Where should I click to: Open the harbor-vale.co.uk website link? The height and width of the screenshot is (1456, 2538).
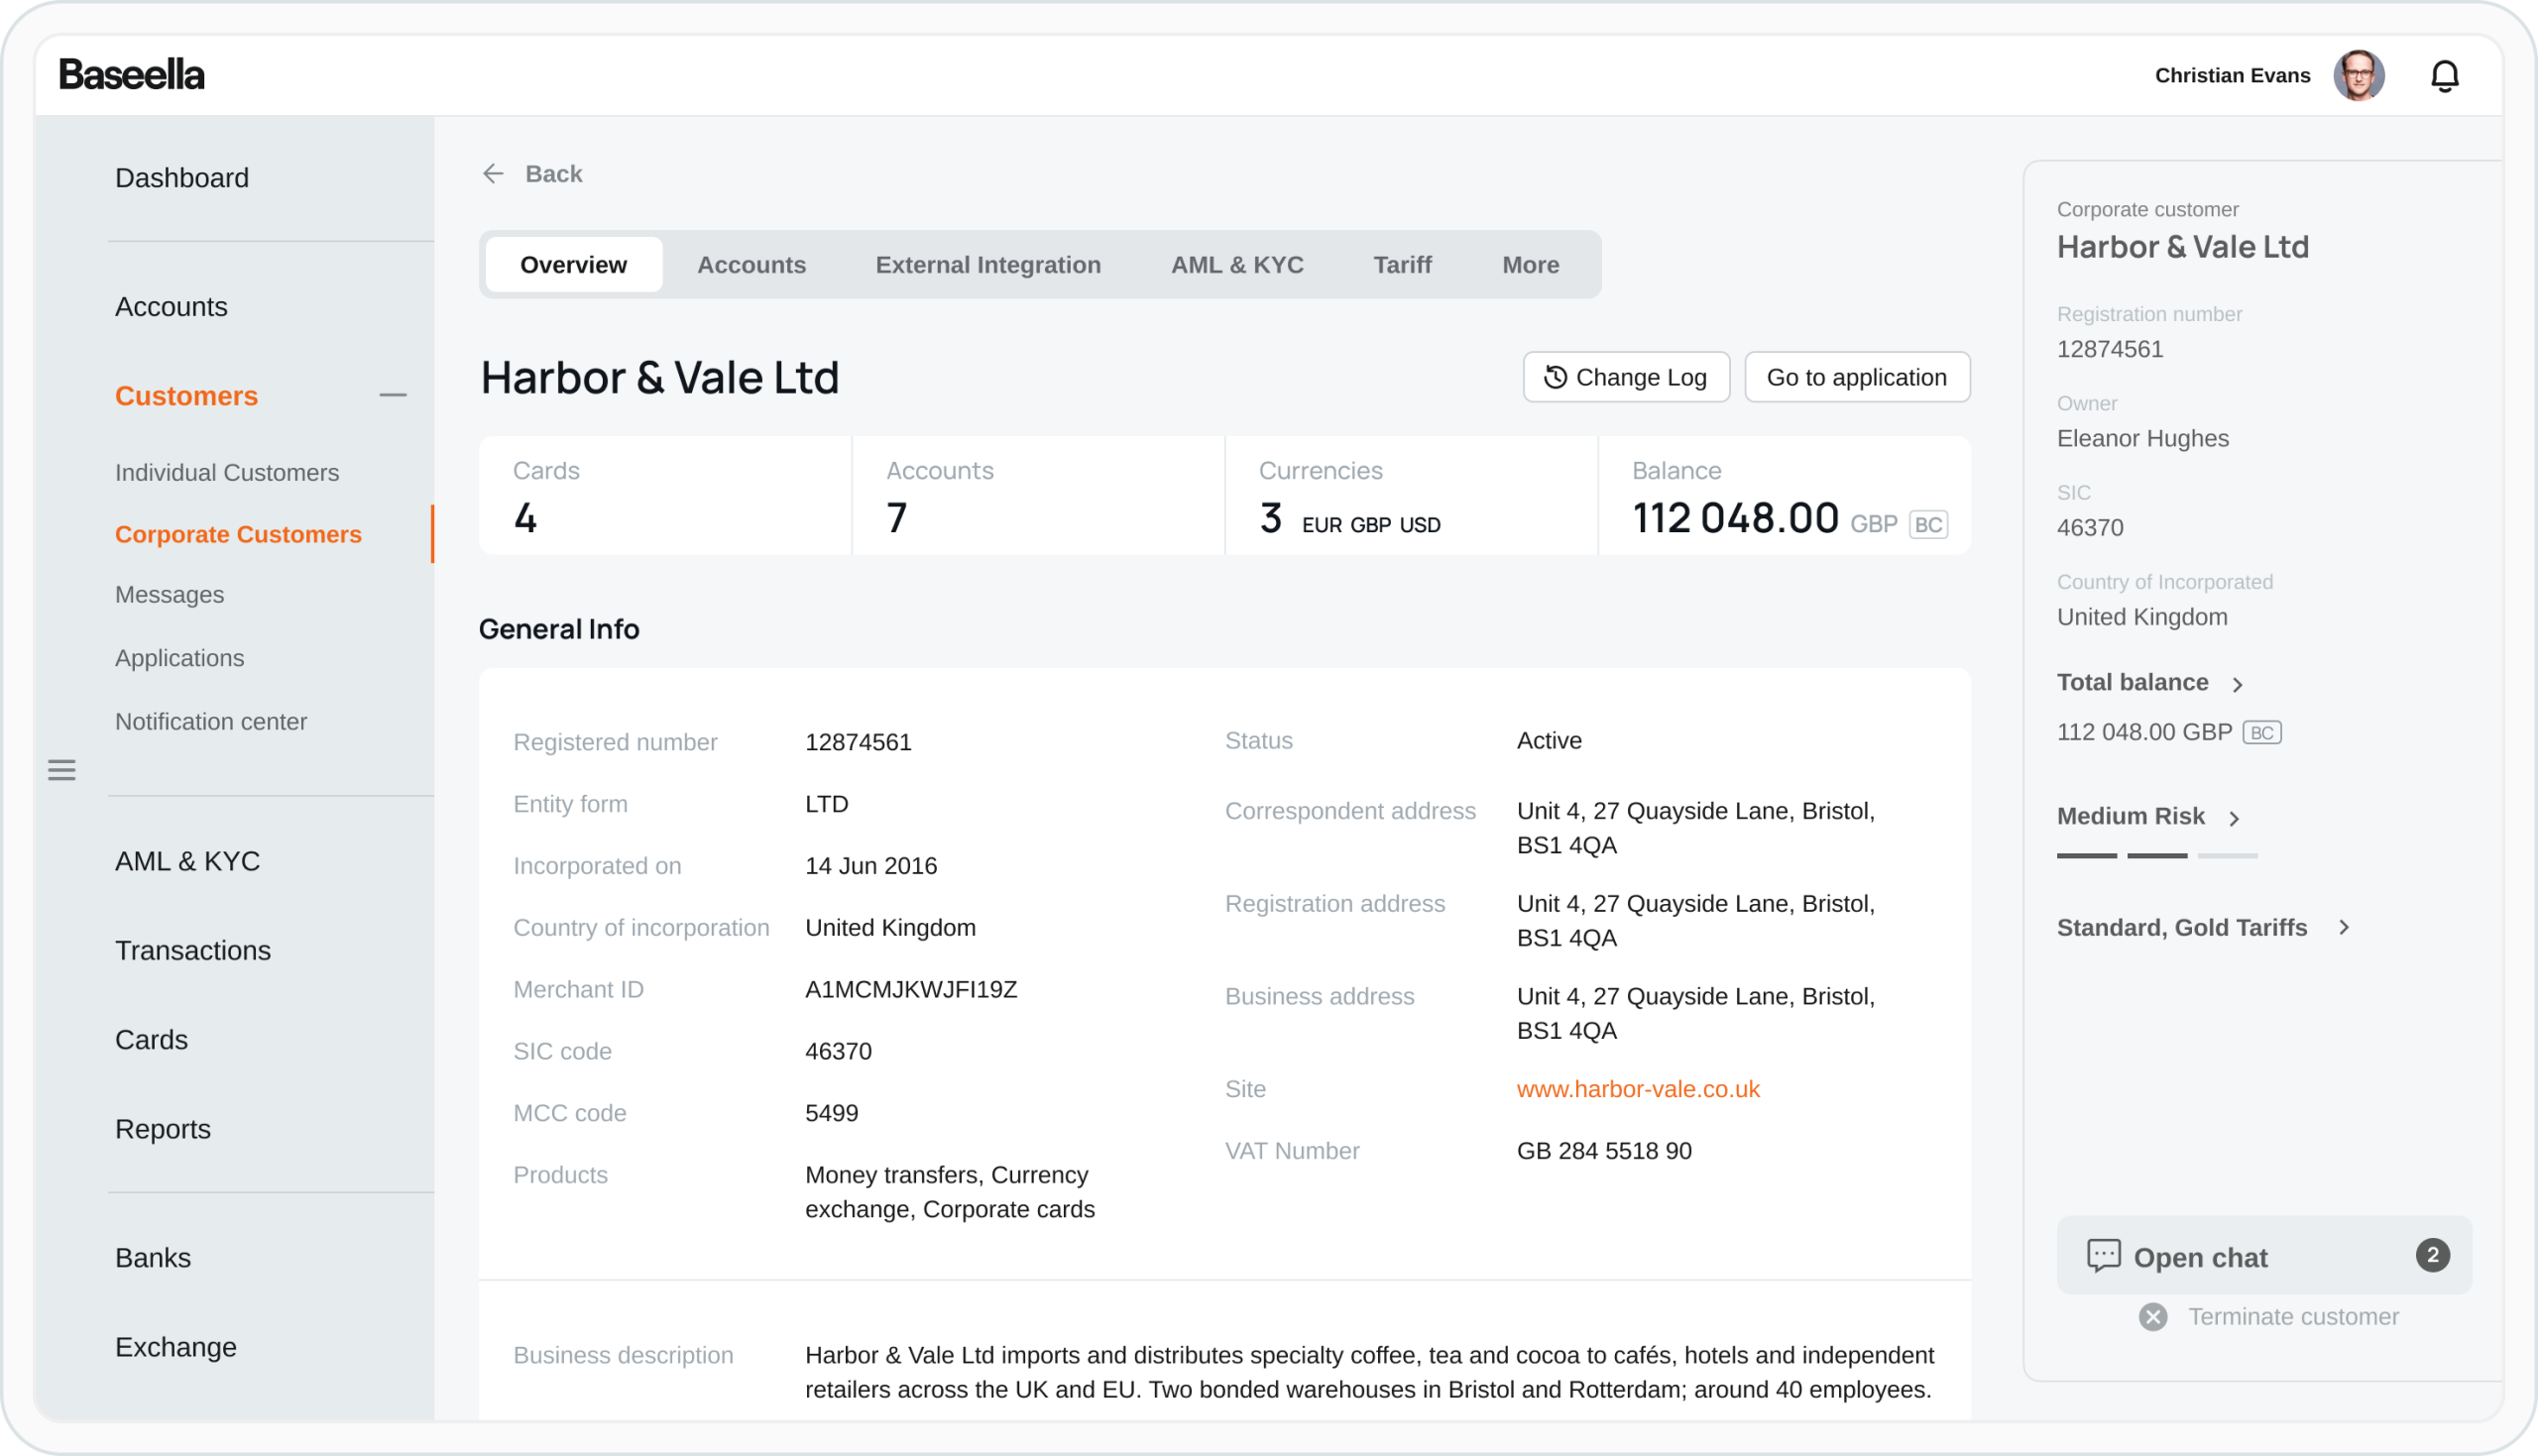pyautogui.click(x=1638, y=1089)
